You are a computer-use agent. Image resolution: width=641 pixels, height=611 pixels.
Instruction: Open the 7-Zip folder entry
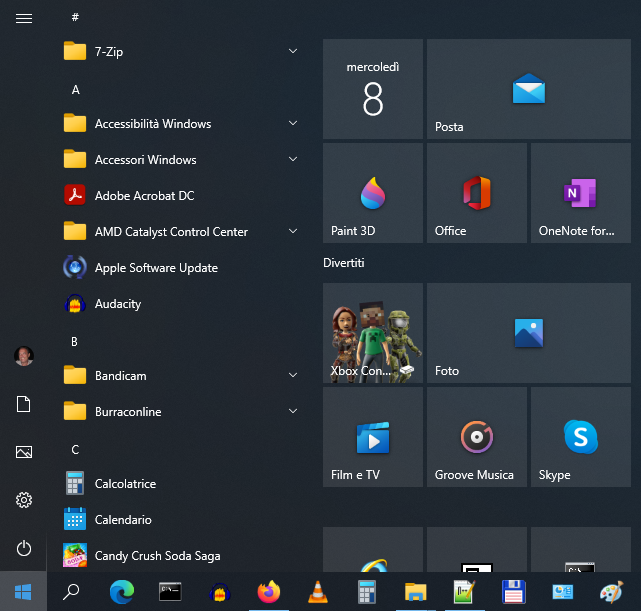point(182,51)
